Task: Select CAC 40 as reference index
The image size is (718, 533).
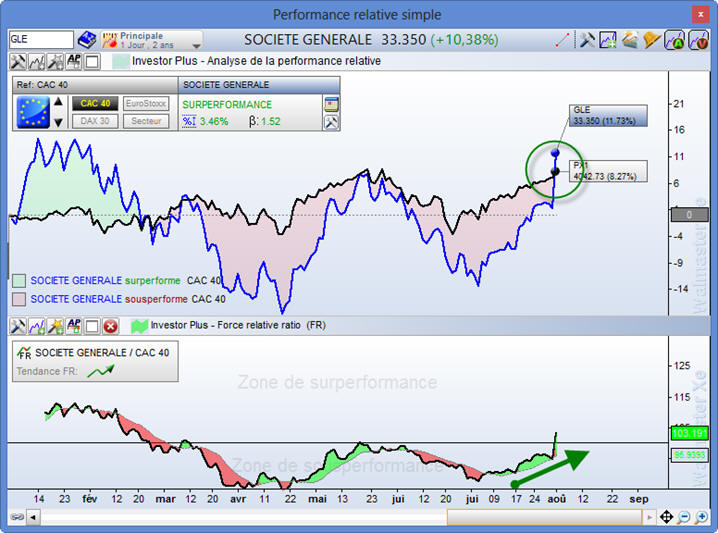Action: (95, 103)
